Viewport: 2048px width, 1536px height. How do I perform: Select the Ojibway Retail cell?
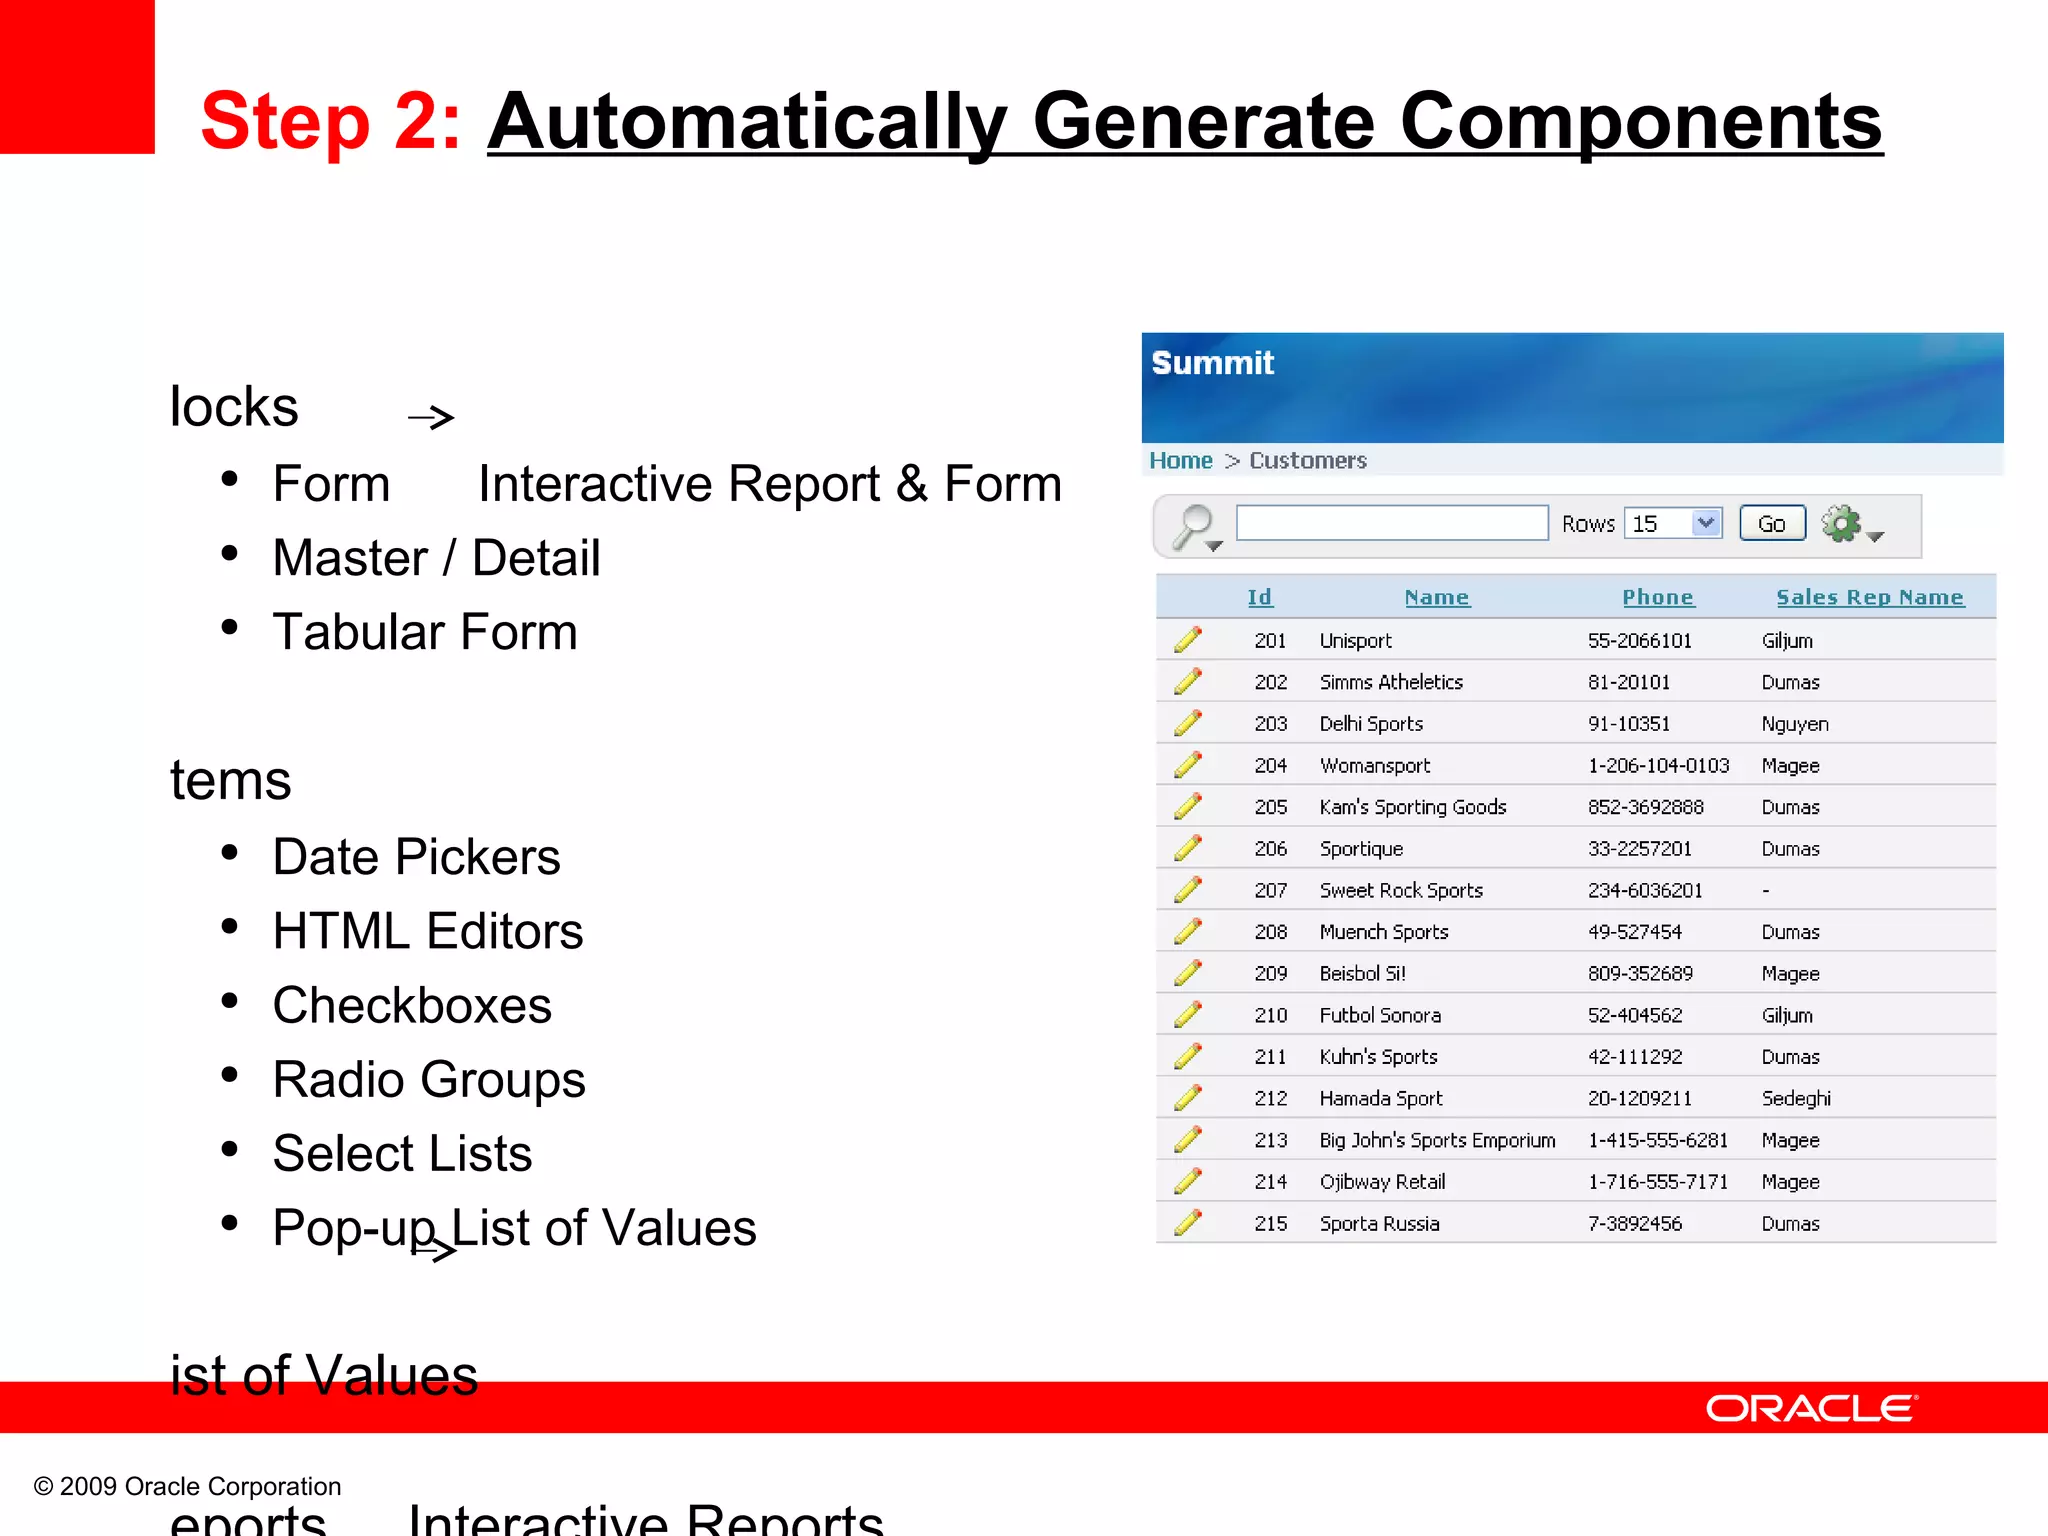[x=1382, y=1182]
